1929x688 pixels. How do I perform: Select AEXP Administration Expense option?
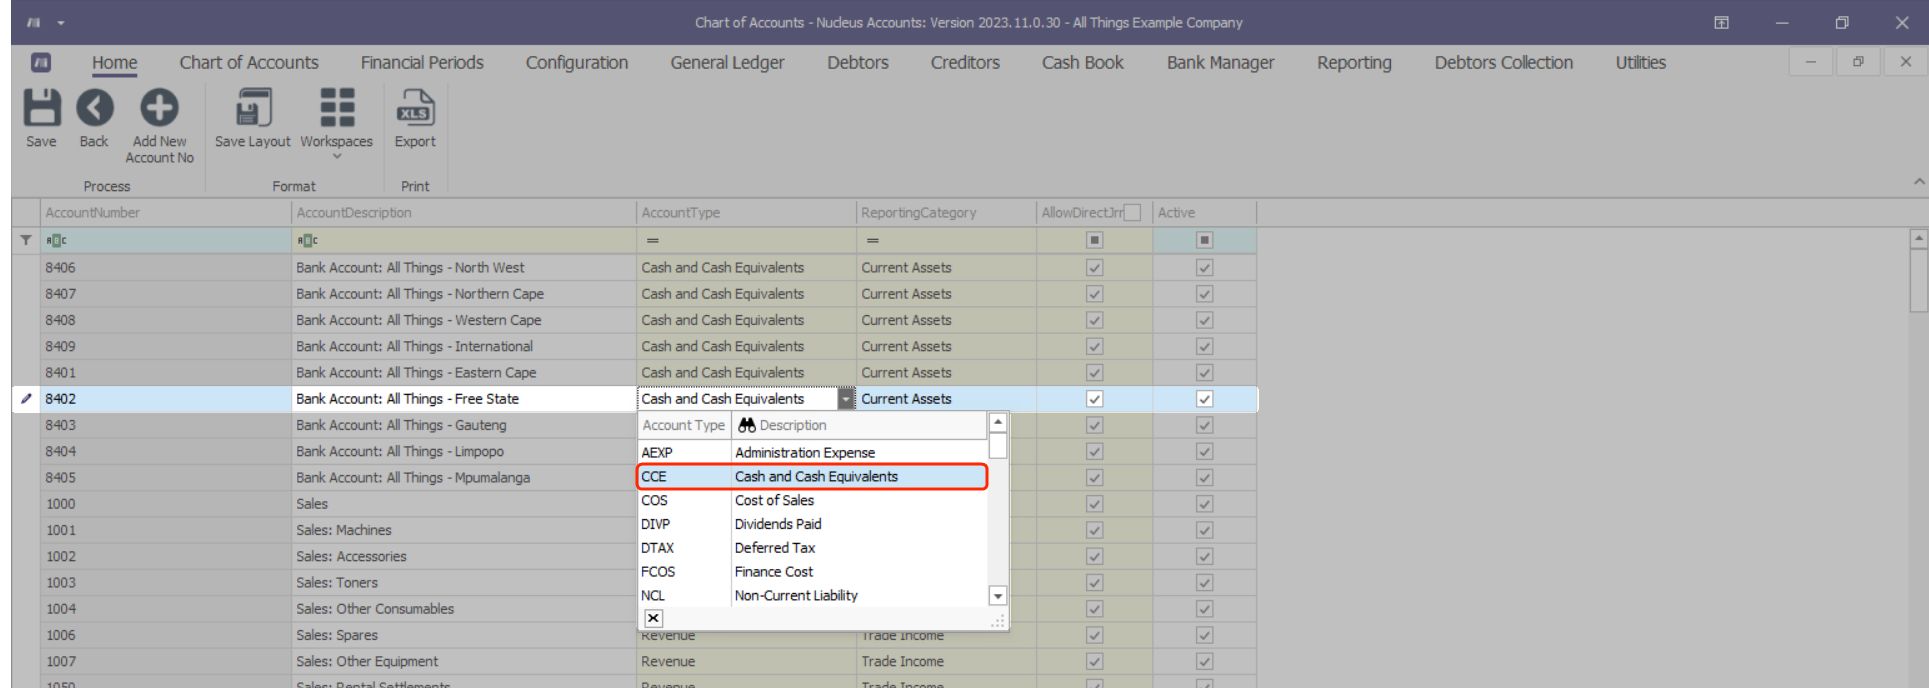point(812,453)
